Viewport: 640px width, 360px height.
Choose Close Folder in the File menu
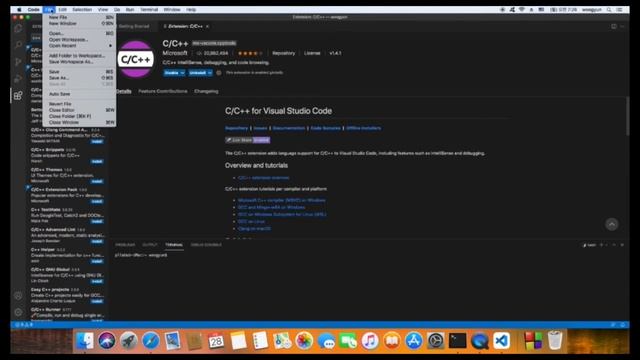click(79, 116)
